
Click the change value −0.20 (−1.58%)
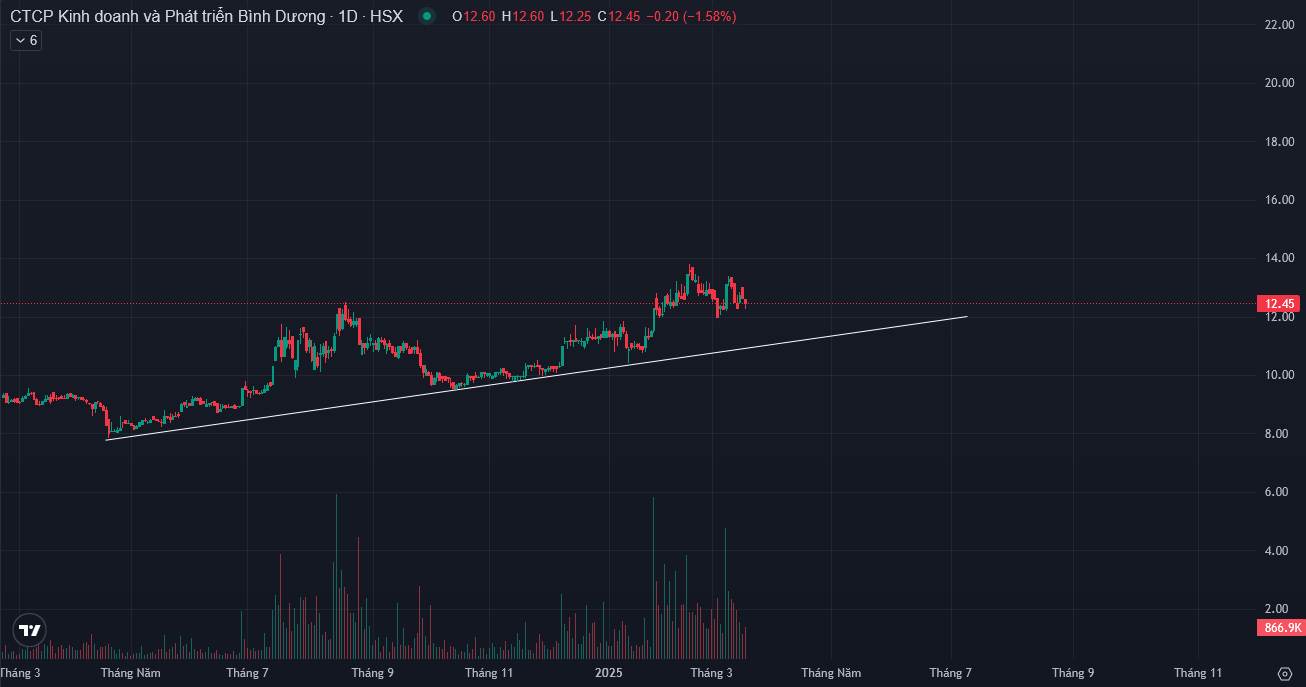691,16
